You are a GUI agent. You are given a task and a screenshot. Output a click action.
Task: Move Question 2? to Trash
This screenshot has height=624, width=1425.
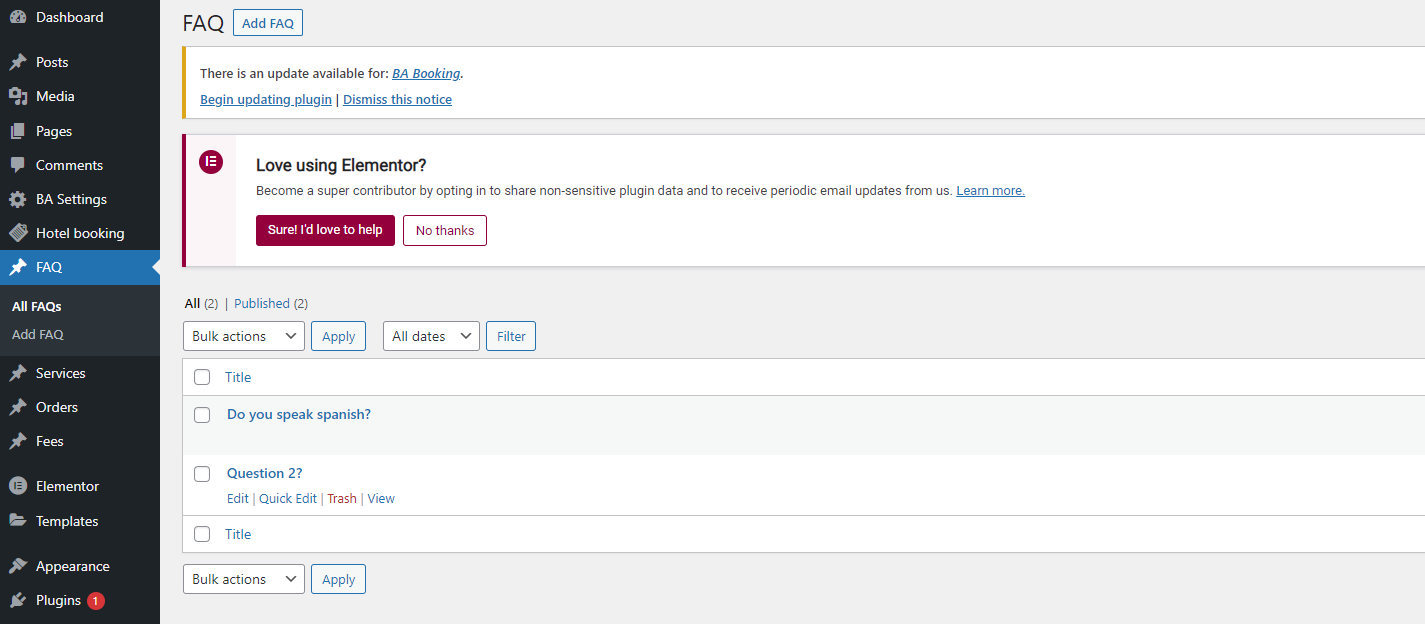[342, 499]
